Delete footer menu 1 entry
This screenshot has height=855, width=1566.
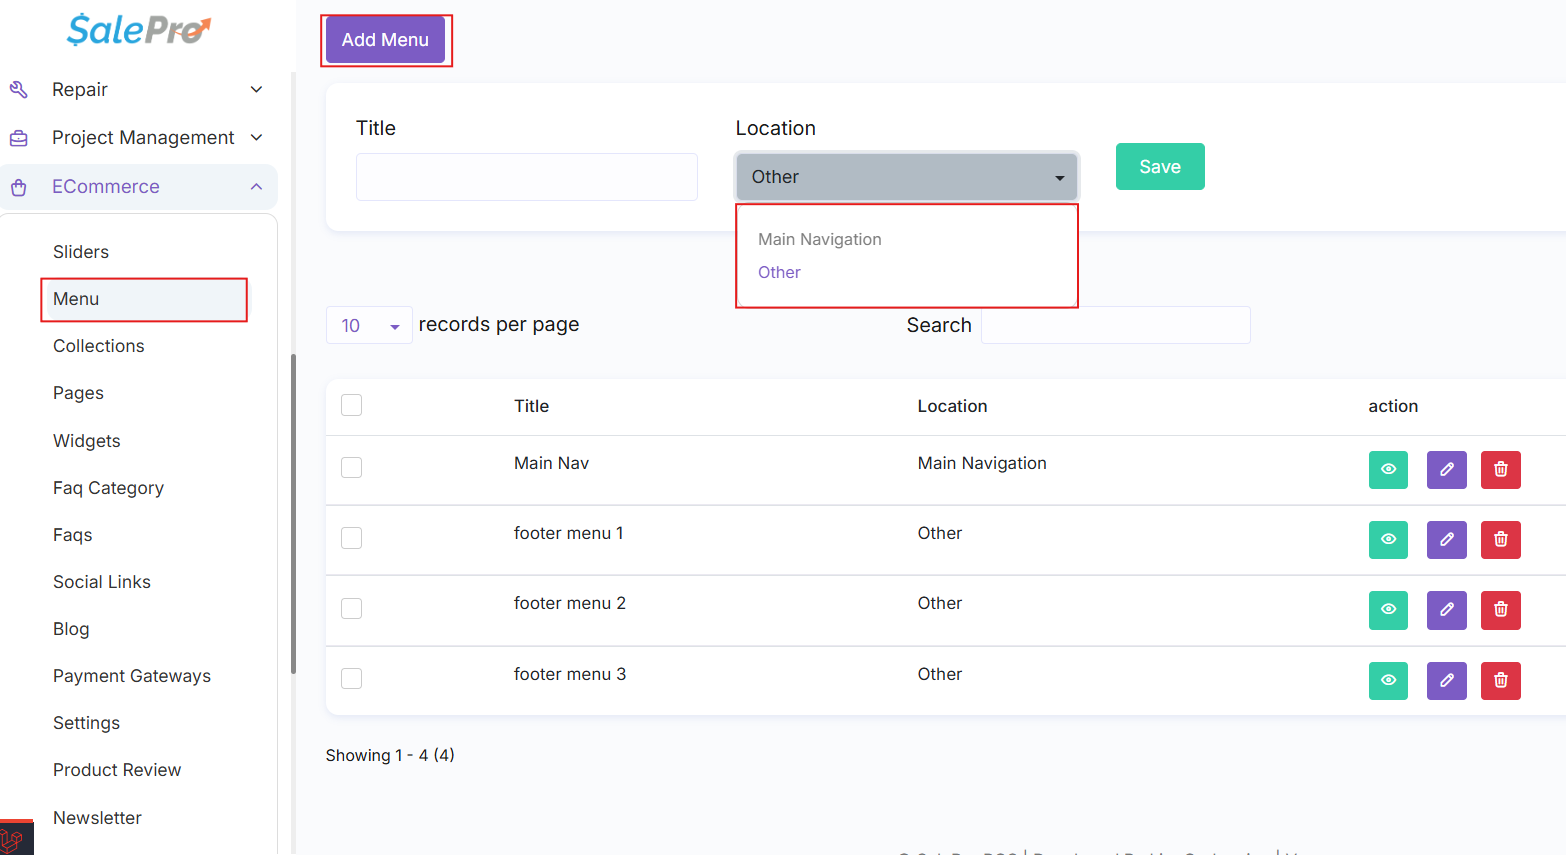[1501, 540]
